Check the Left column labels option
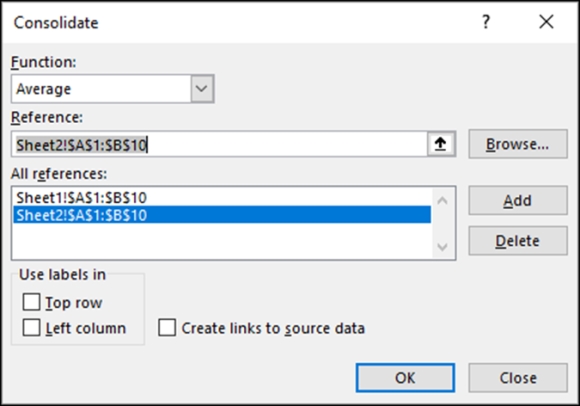 31,327
